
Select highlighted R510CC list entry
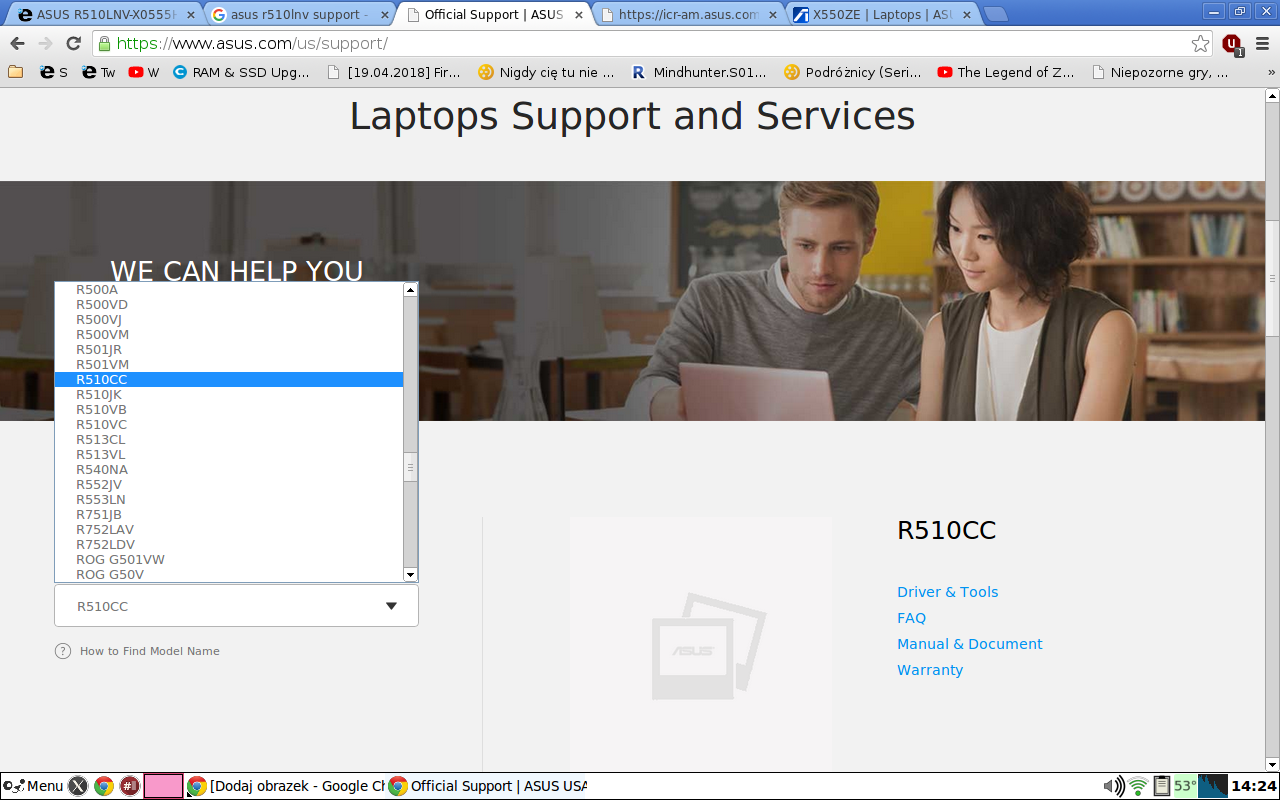229,380
